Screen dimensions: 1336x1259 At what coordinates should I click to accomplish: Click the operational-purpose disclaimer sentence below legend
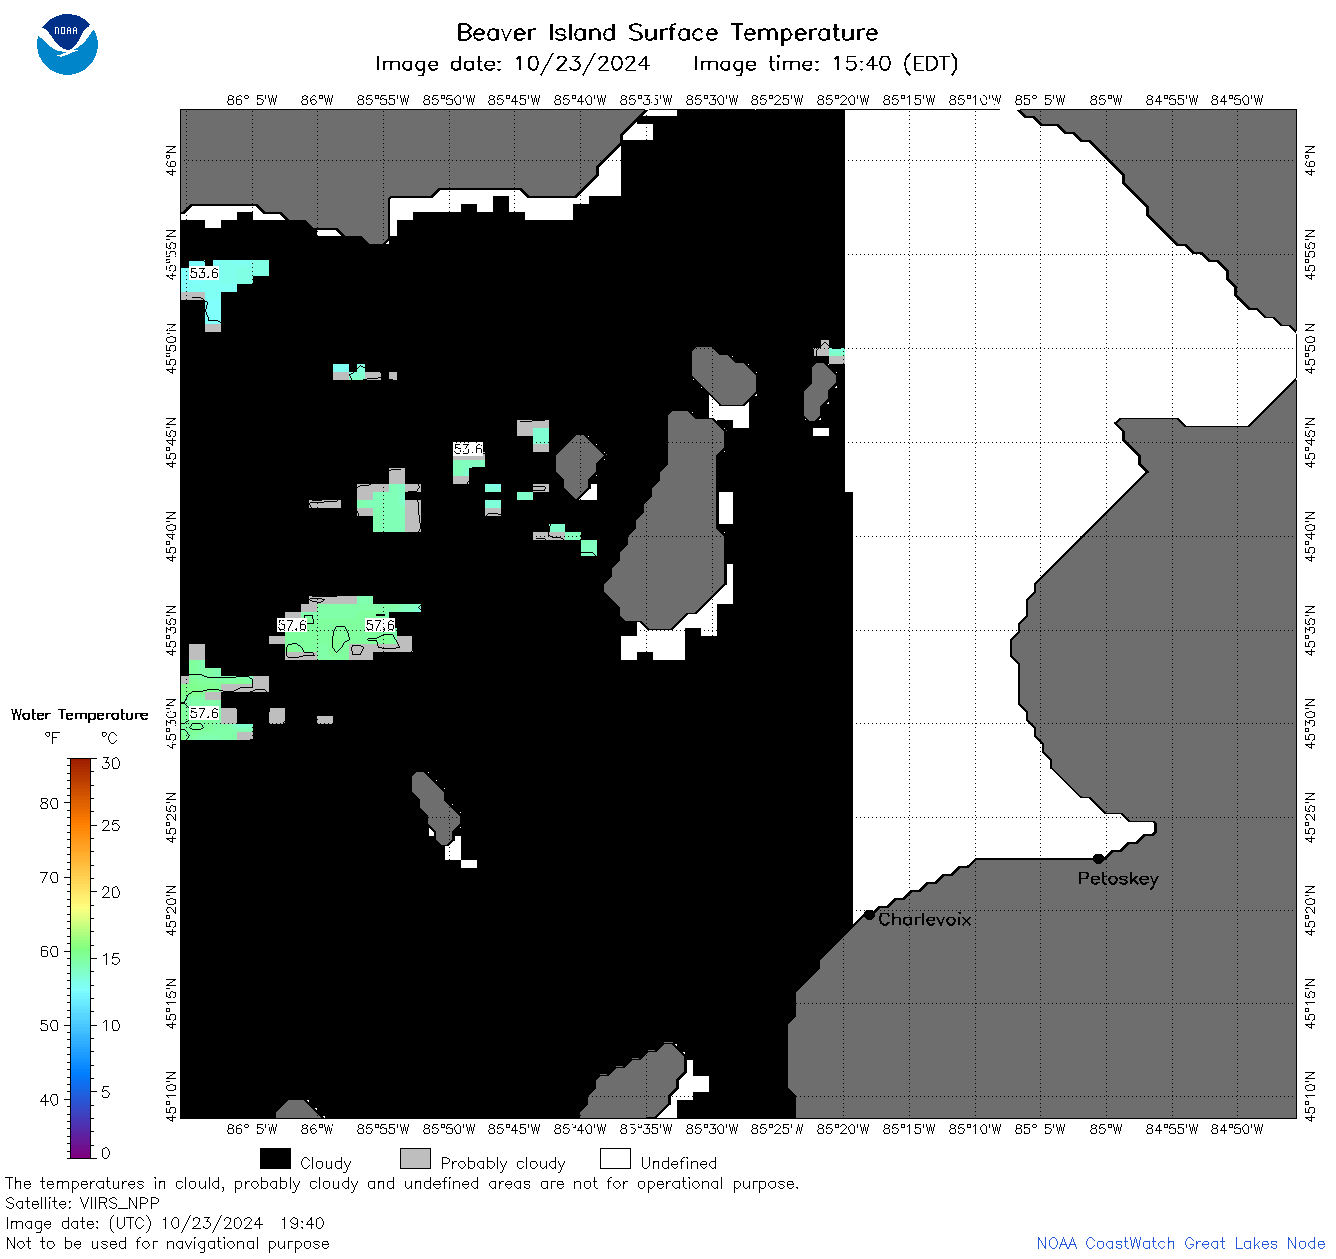pyautogui.click(x=402, y=1184)
